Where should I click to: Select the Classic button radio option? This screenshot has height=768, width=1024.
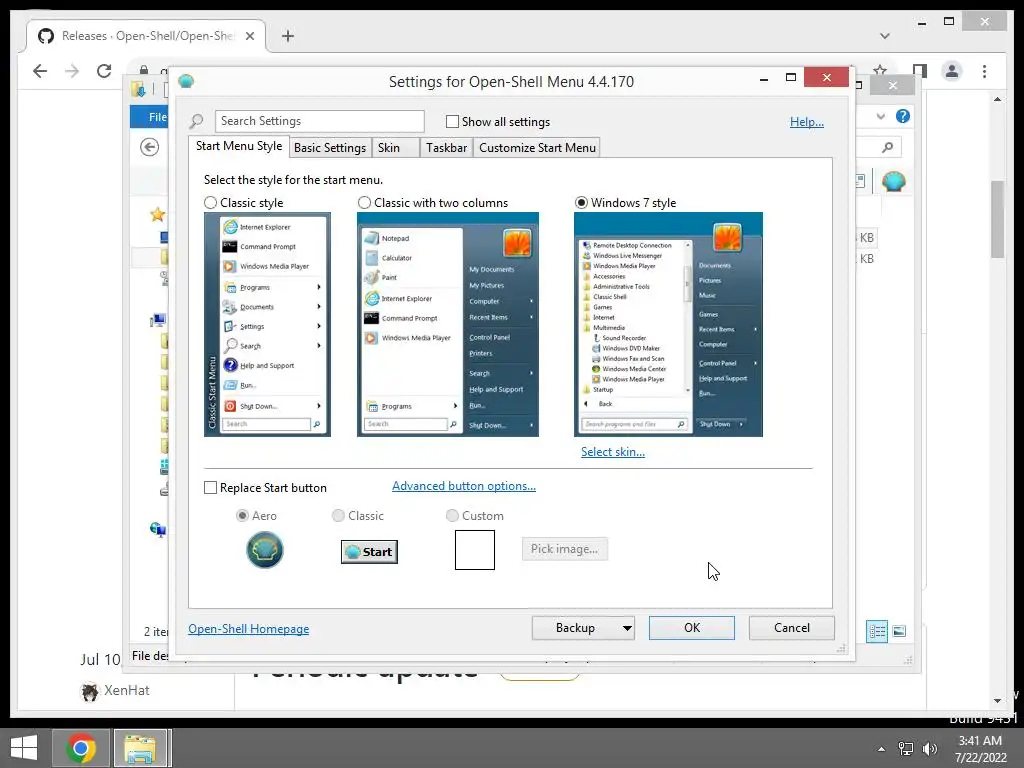[x=338, y=516]
